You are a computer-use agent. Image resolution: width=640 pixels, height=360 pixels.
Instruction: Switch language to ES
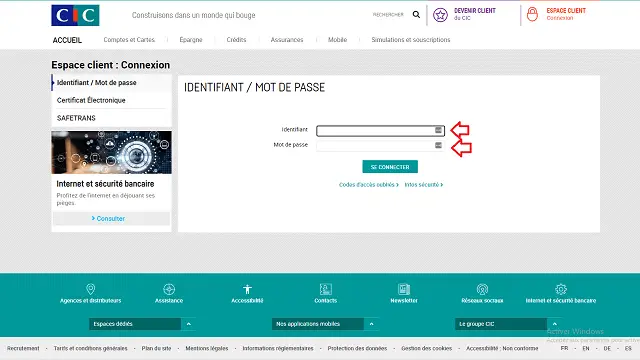tap(628, 348)
